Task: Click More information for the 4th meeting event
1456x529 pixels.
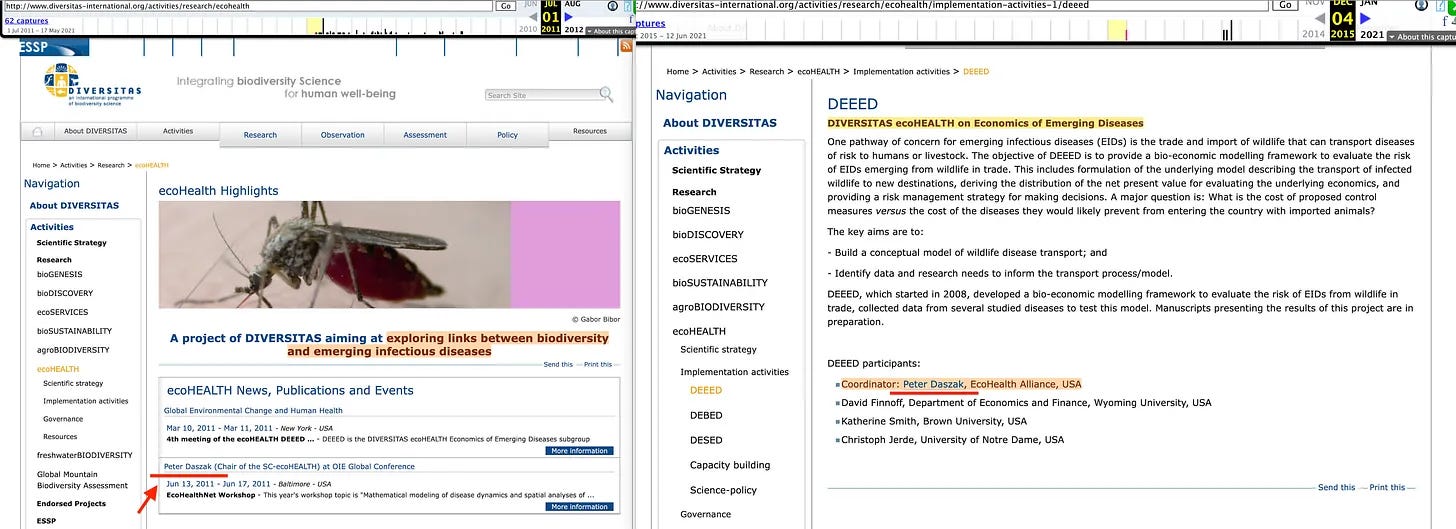Action: click(x=580, y=451)
